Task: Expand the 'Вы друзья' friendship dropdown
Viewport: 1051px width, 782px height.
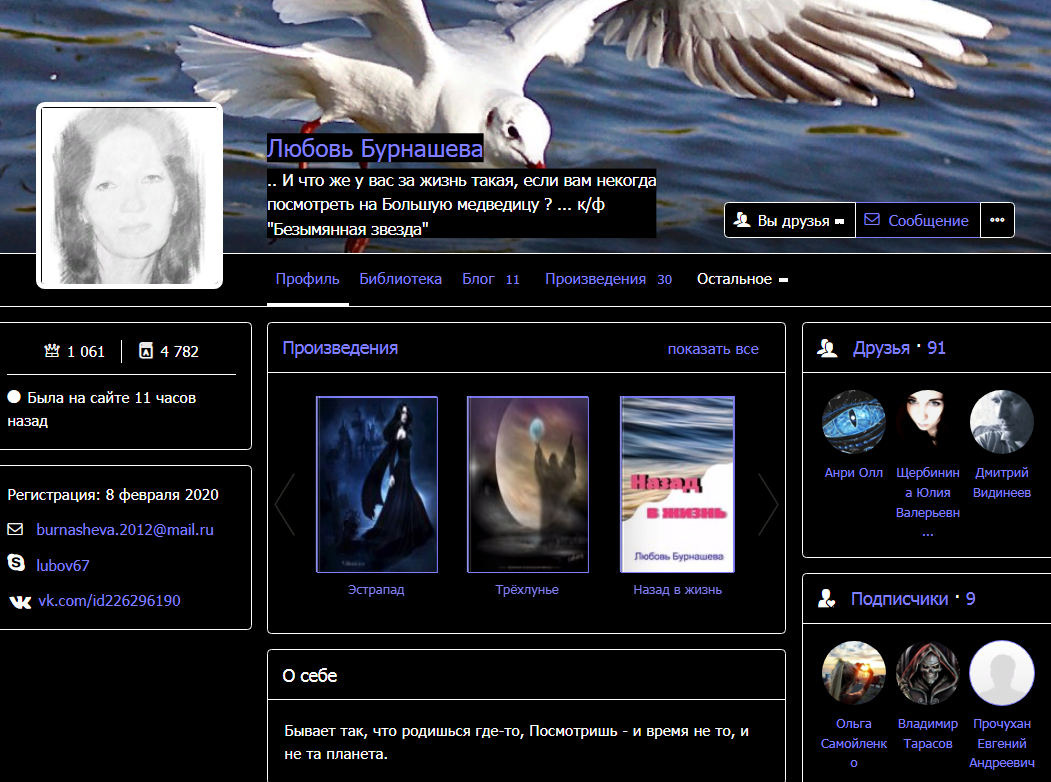Action: 789,220
